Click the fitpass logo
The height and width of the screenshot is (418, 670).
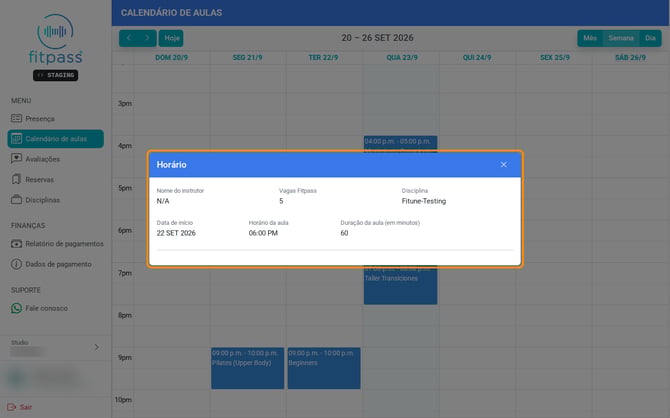point(56,39)
